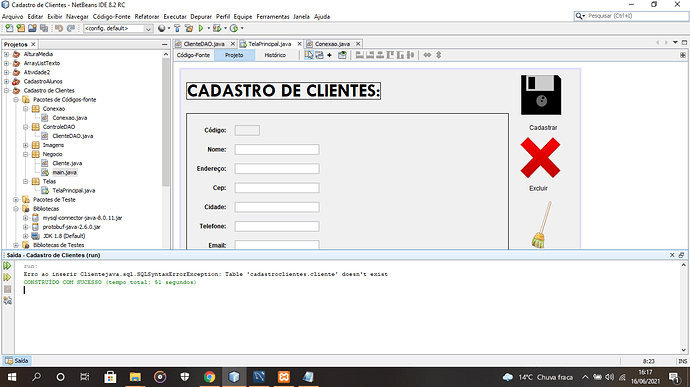Image resolution: width=690 pixels, height=387 pixels.
Task: Select TelaPrincipal.java in the project tree
Action: pyautogui.click(x=73, y=191)
